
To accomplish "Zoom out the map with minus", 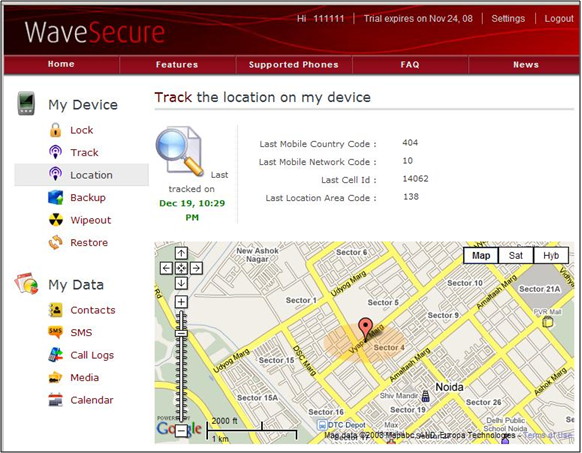I will point(181,431).
